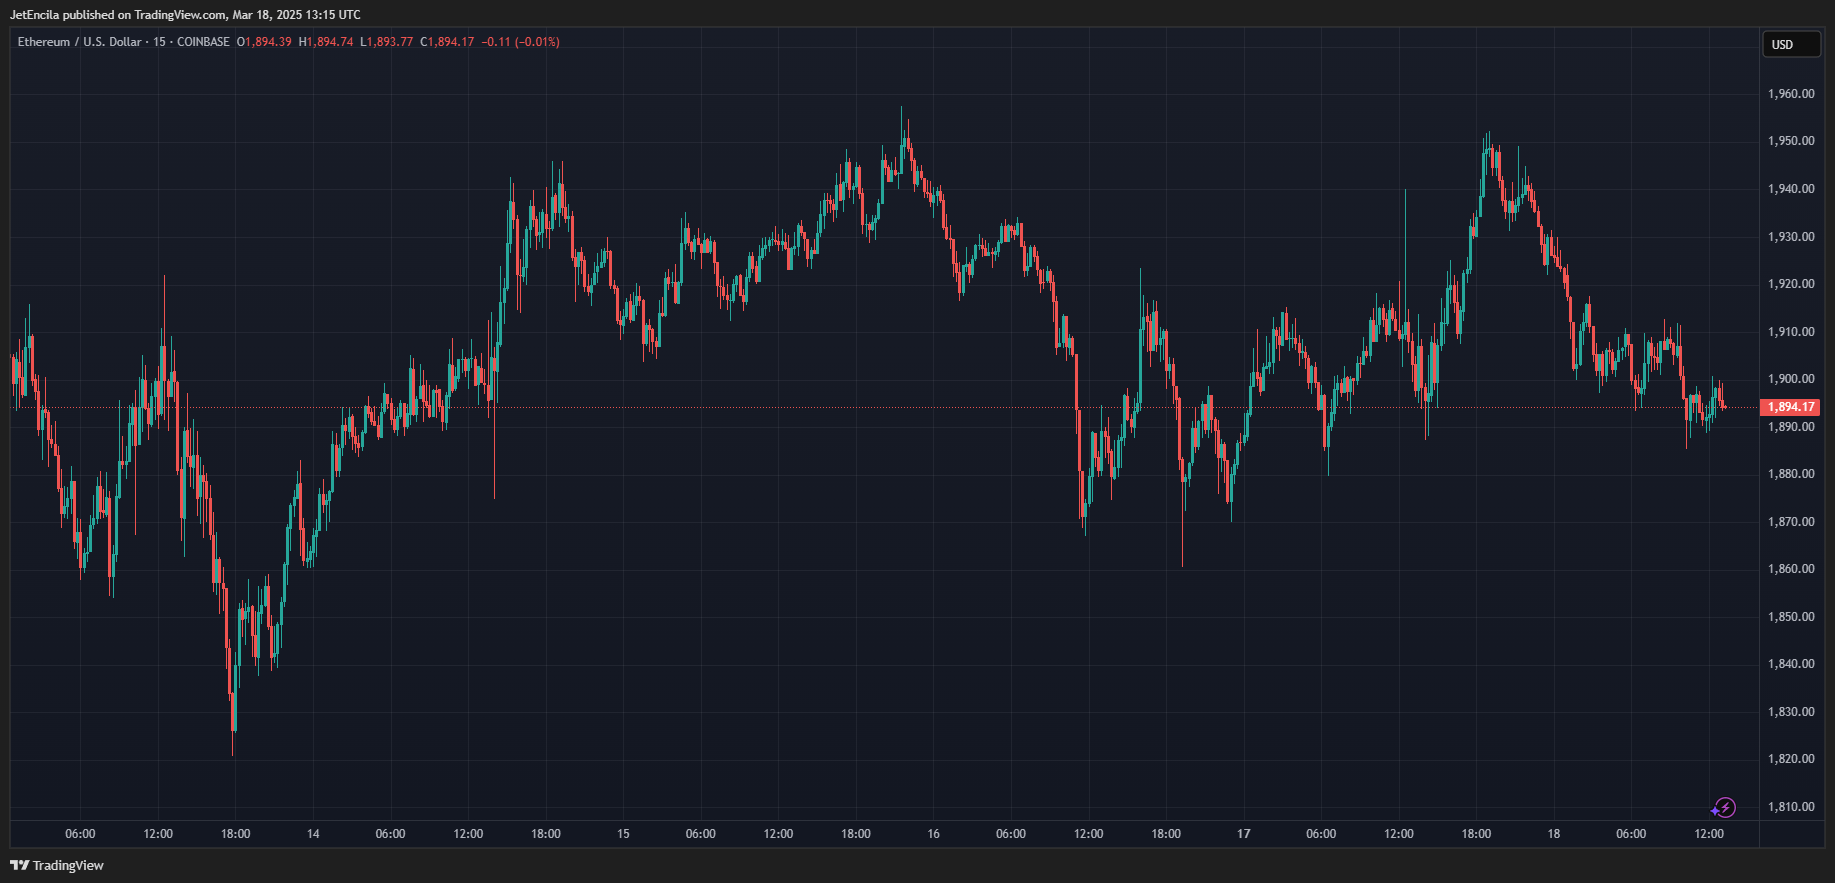Click the 1,900.00 price axis level
The image size is (1835, 883).
coord(1791,379)
